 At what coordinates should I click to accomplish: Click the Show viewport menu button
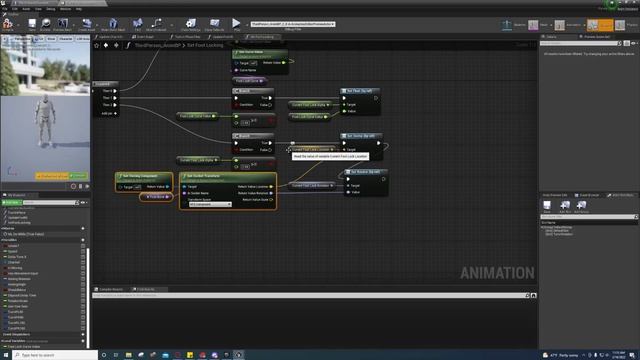tap(51, 39)
